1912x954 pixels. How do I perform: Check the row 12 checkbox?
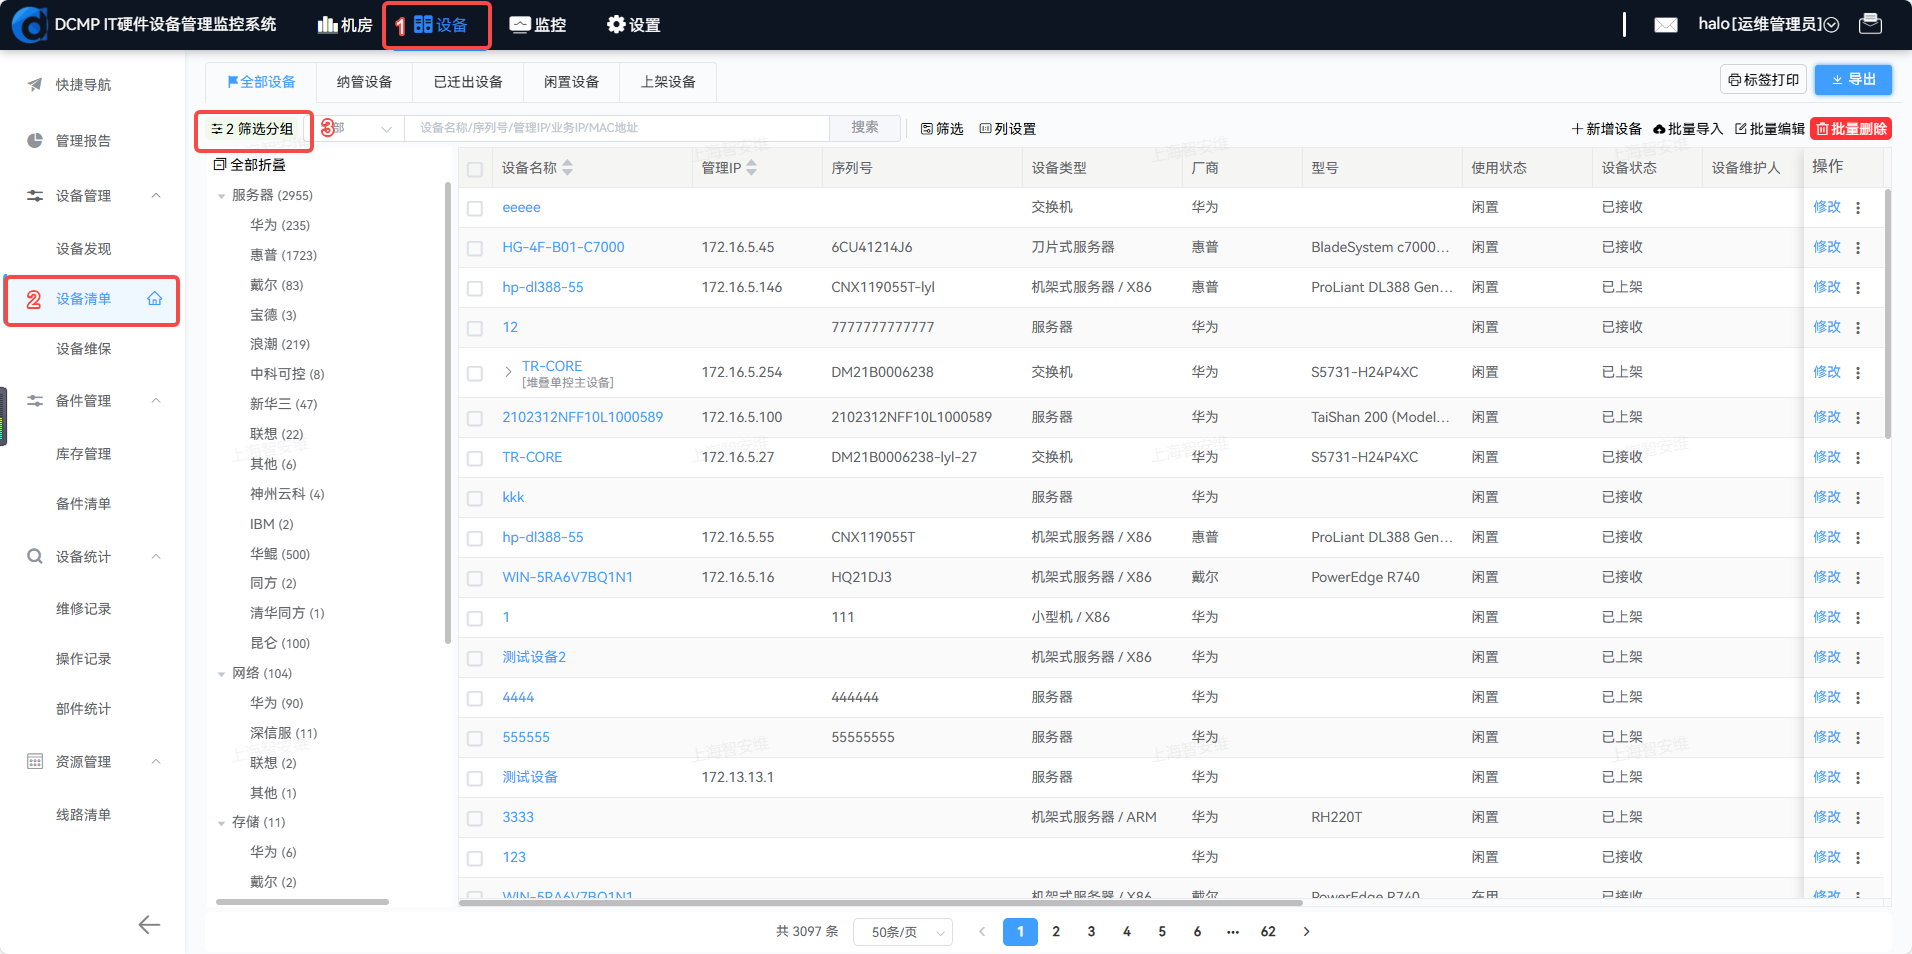(x=475, y=329)
